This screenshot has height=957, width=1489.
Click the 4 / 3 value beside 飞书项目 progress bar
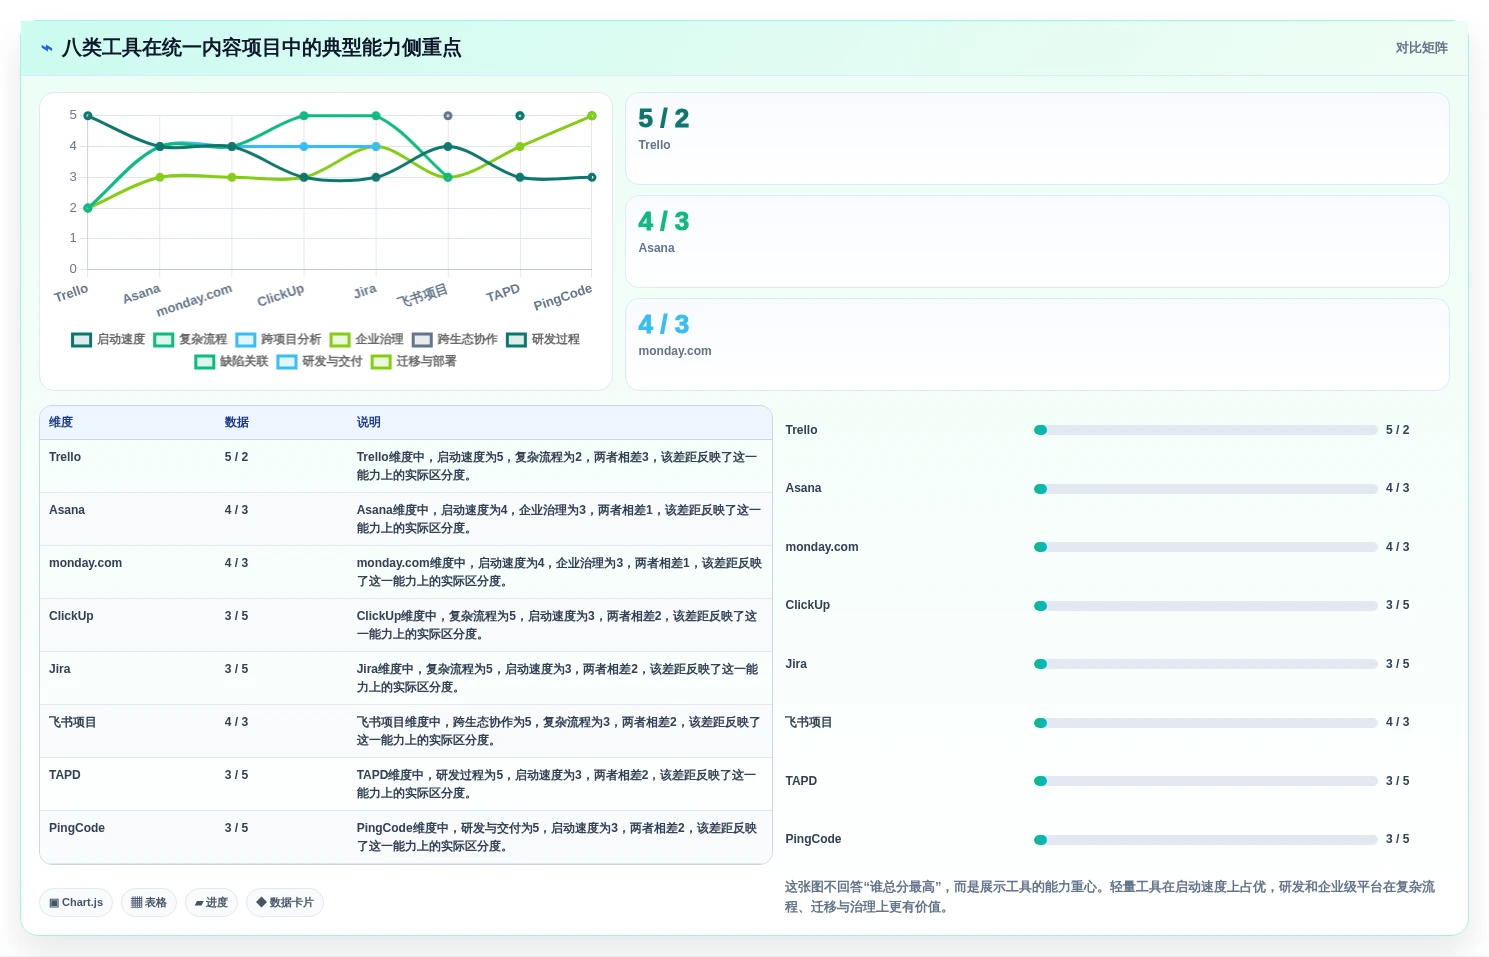click(x=1397, y=722)
